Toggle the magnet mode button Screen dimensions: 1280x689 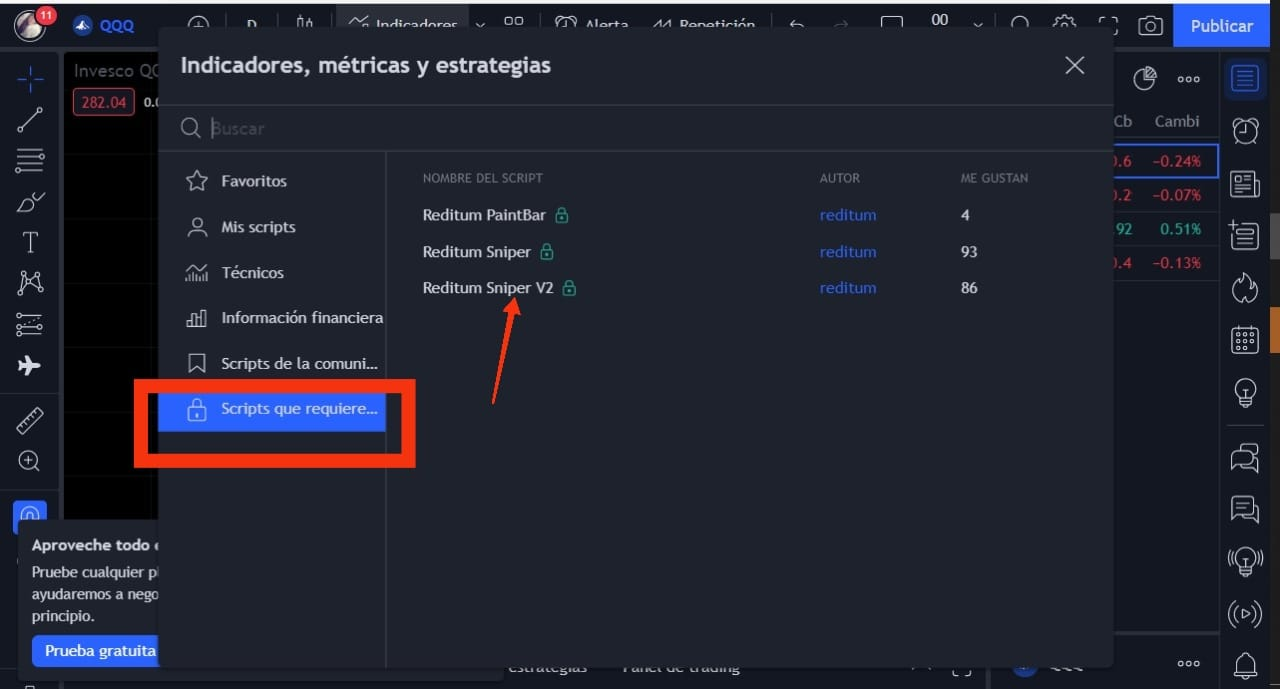pyautogui.click(x=30, y=515)
